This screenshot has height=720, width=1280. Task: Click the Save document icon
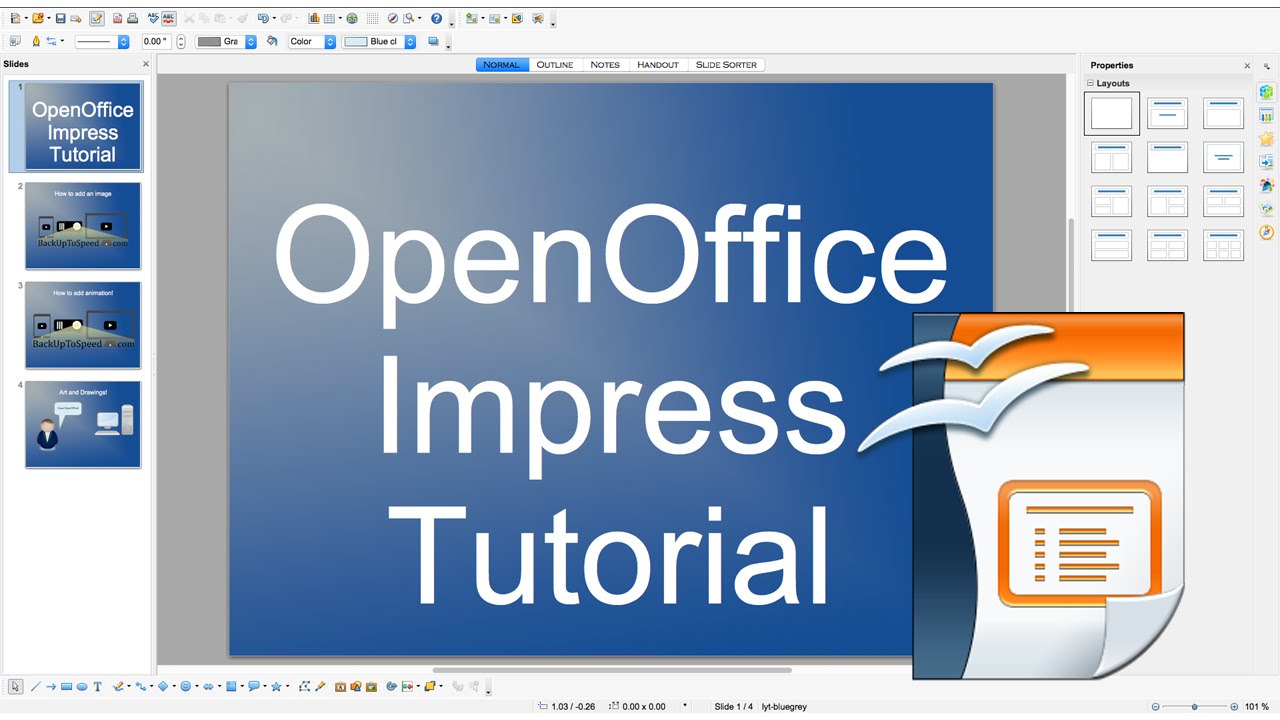coord(60,19)
